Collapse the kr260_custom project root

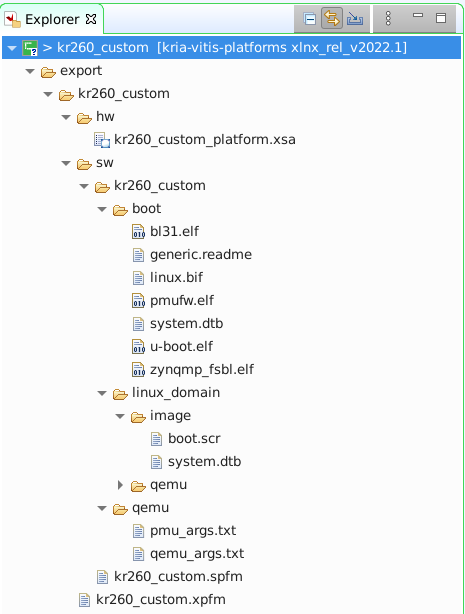pyautogui.click(x=12, y=49)
